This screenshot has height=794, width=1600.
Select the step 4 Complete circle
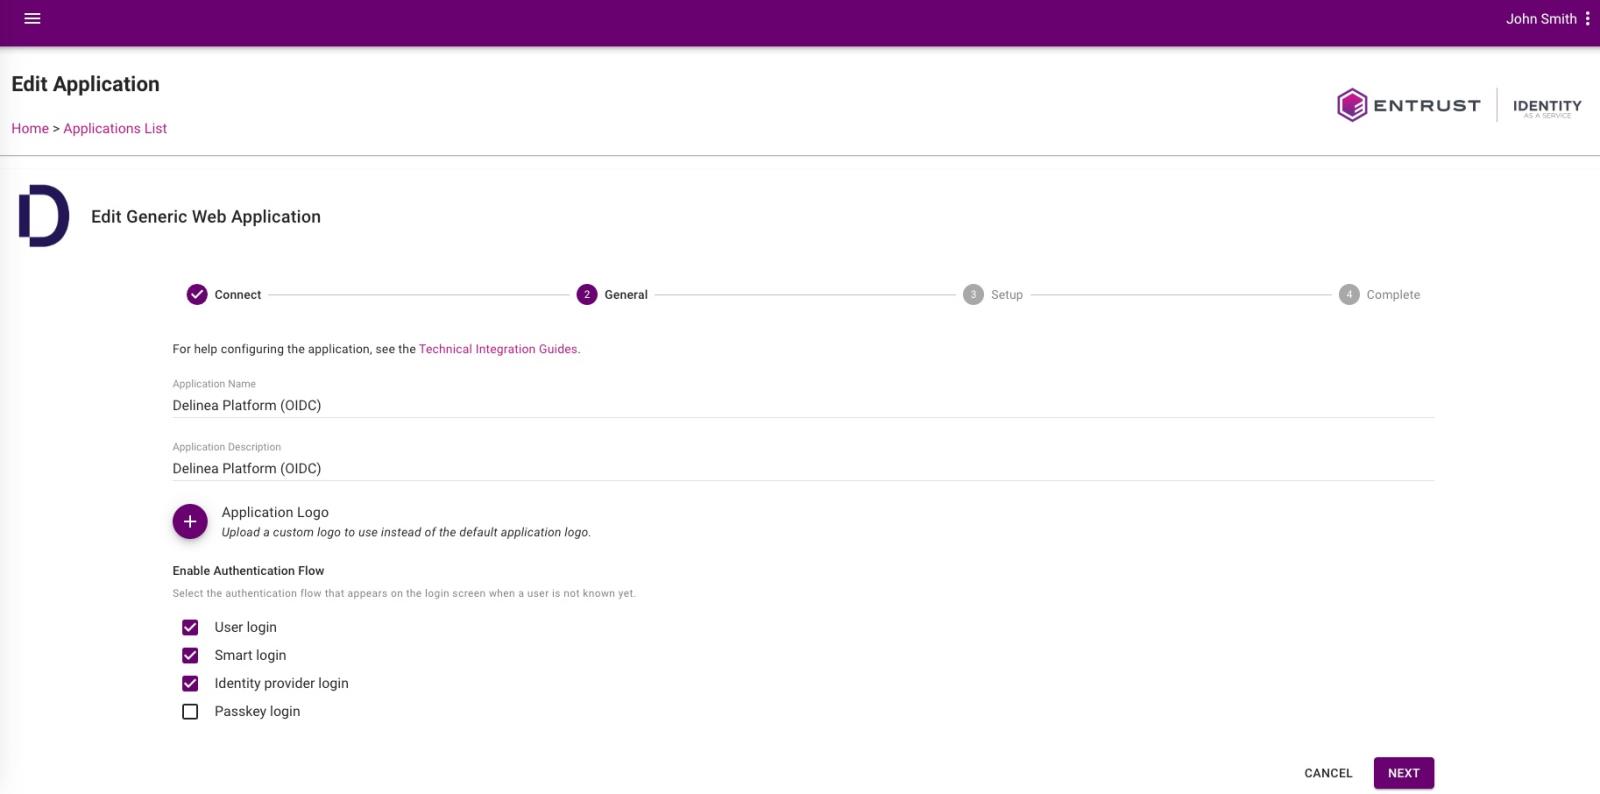(x=1349, y=295)
